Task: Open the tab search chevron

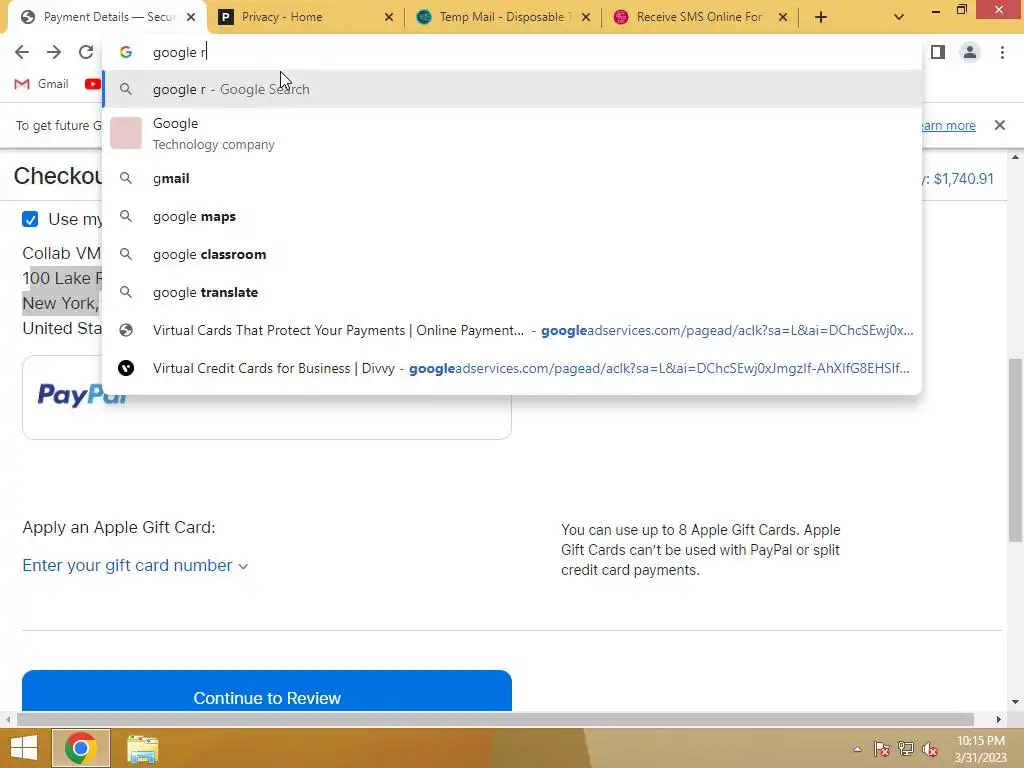Action: pyautogui.click(x=899, y=17)
